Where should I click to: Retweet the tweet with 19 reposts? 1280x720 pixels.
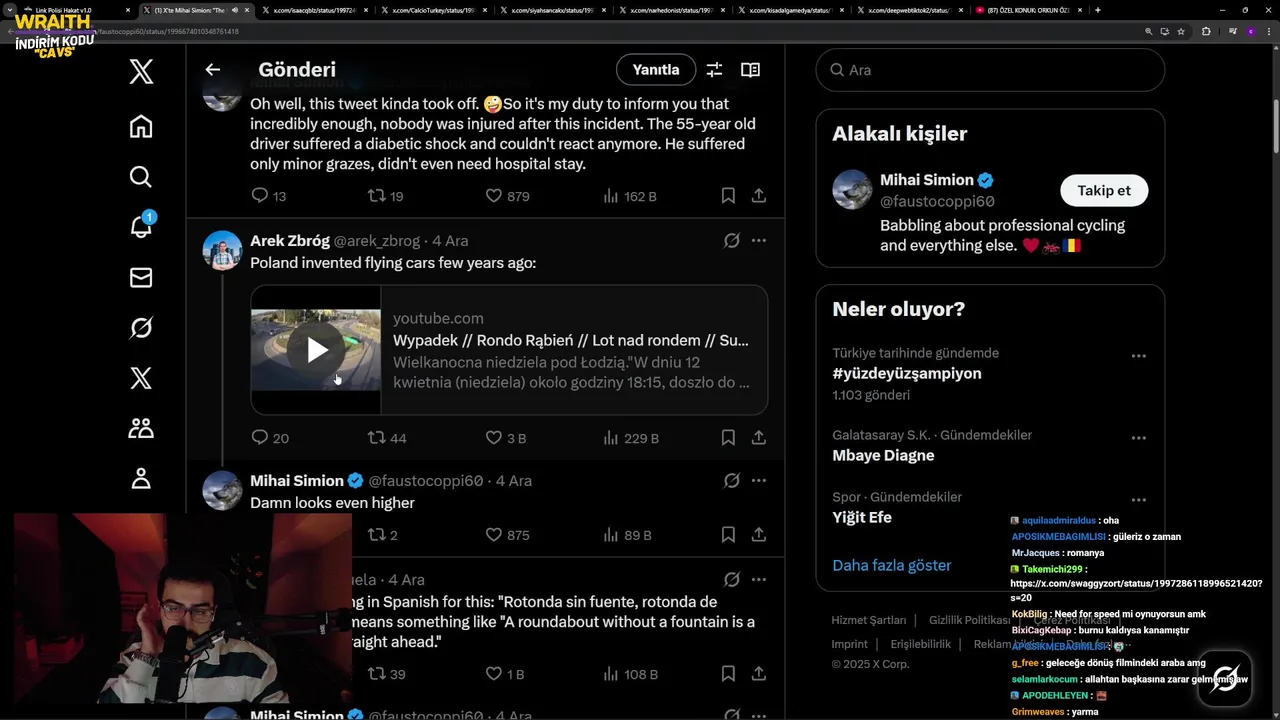386,196
